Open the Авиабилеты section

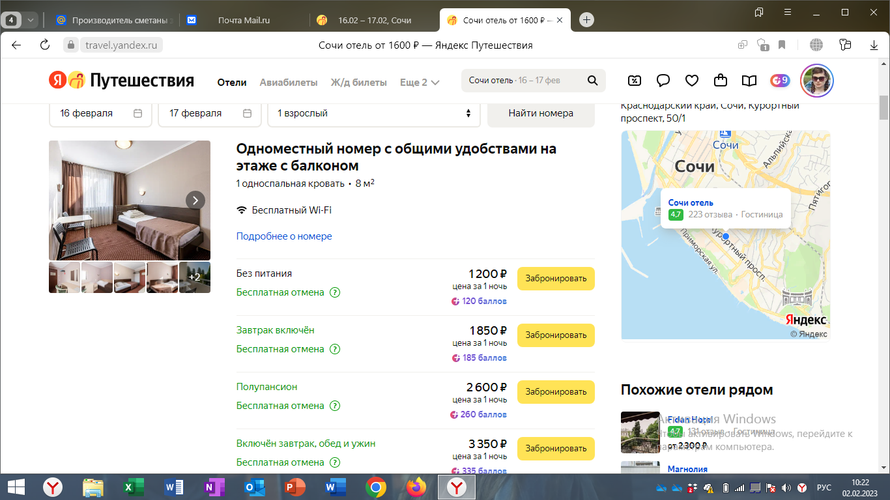coord(288,82)
